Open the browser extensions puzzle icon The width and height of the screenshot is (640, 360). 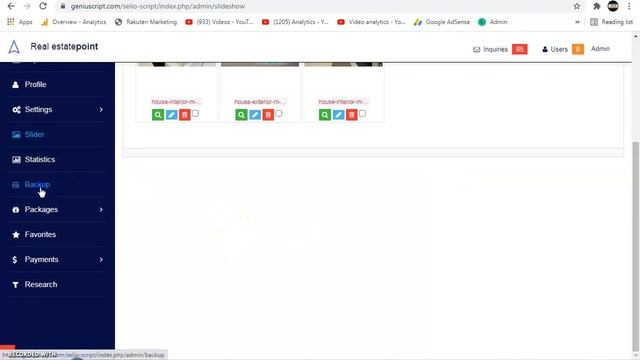click(x=596, y=6)
